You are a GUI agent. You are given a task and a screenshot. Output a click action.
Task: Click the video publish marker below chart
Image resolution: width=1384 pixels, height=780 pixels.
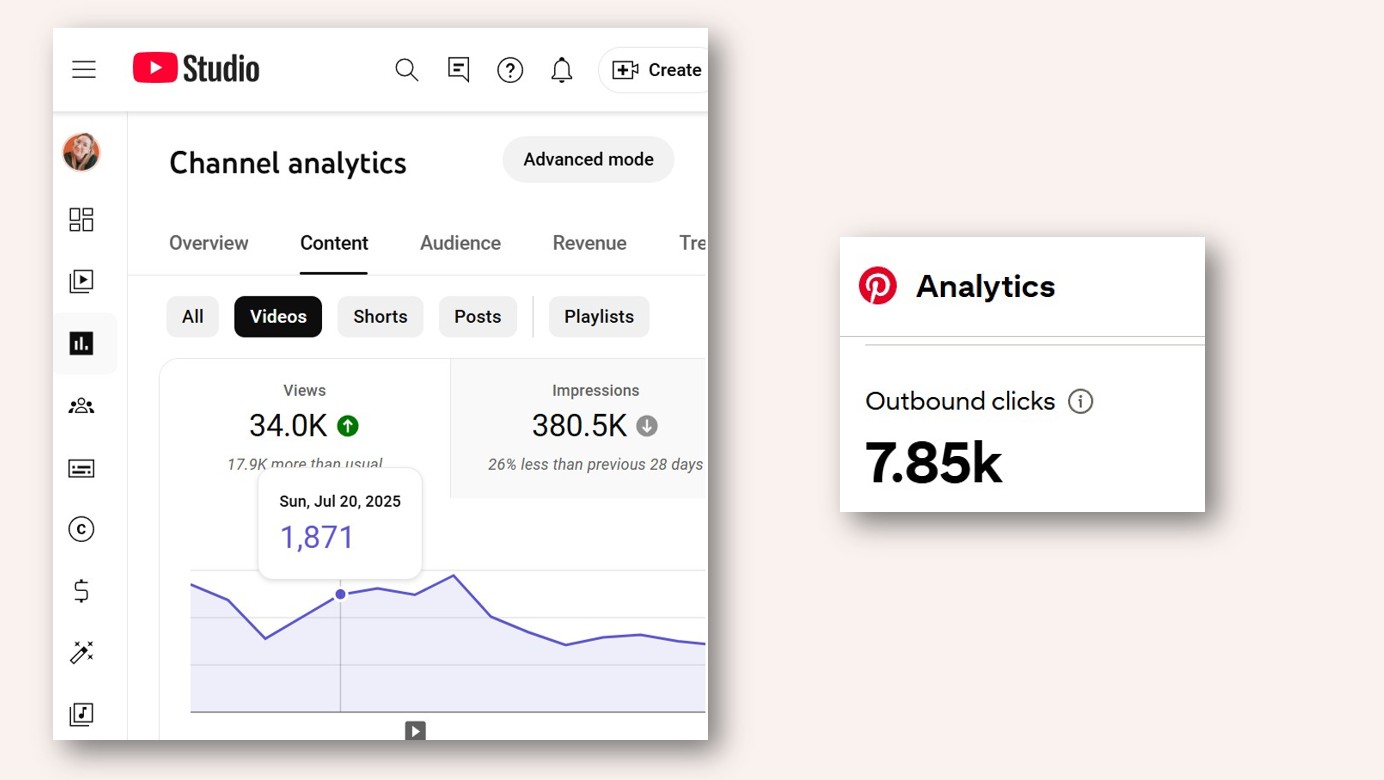click(x=415, y=731)
